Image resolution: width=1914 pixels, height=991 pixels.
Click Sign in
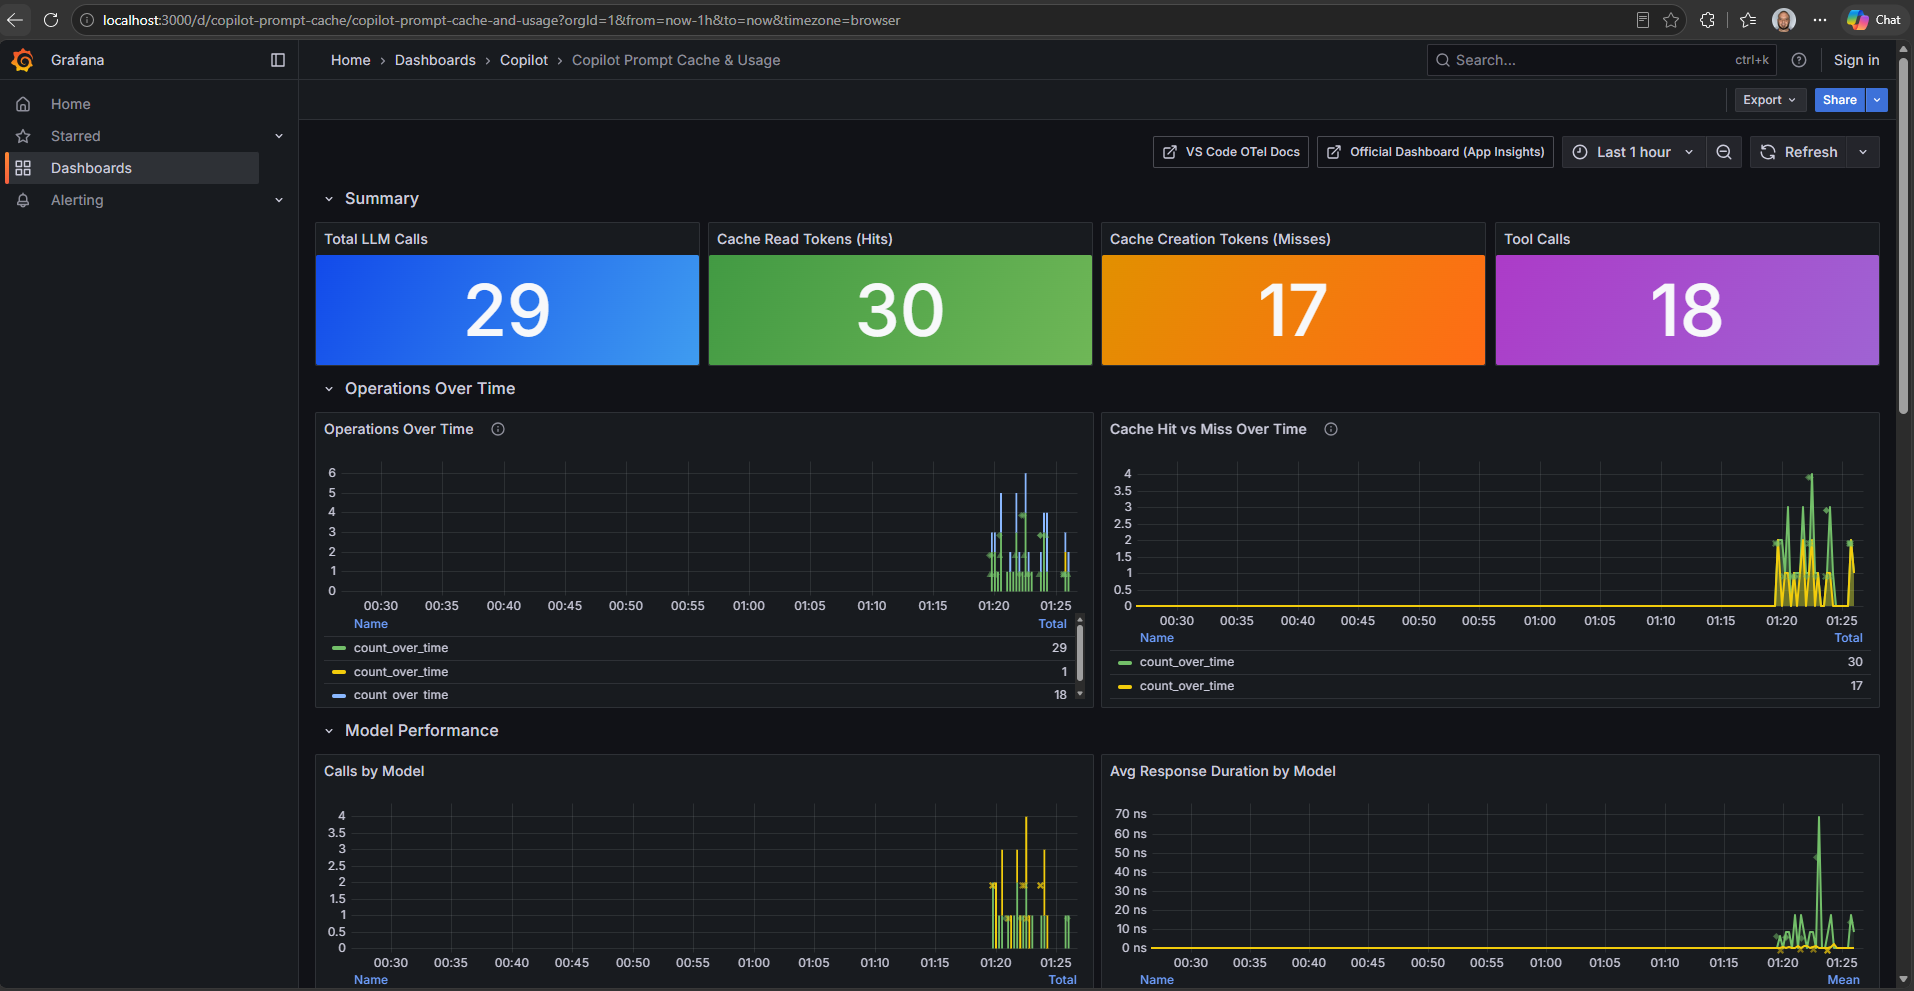(1856, 60)
